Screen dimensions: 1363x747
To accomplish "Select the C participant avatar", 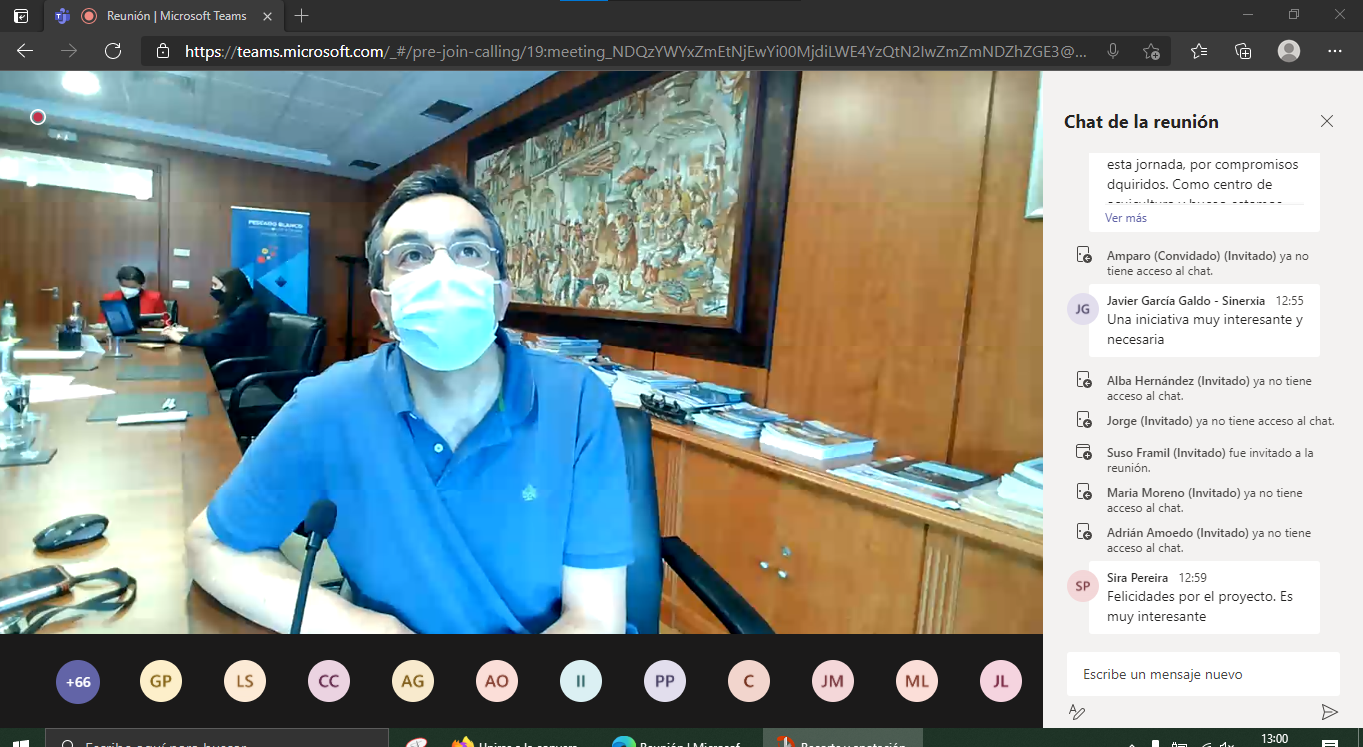I will tap(749, 682).
